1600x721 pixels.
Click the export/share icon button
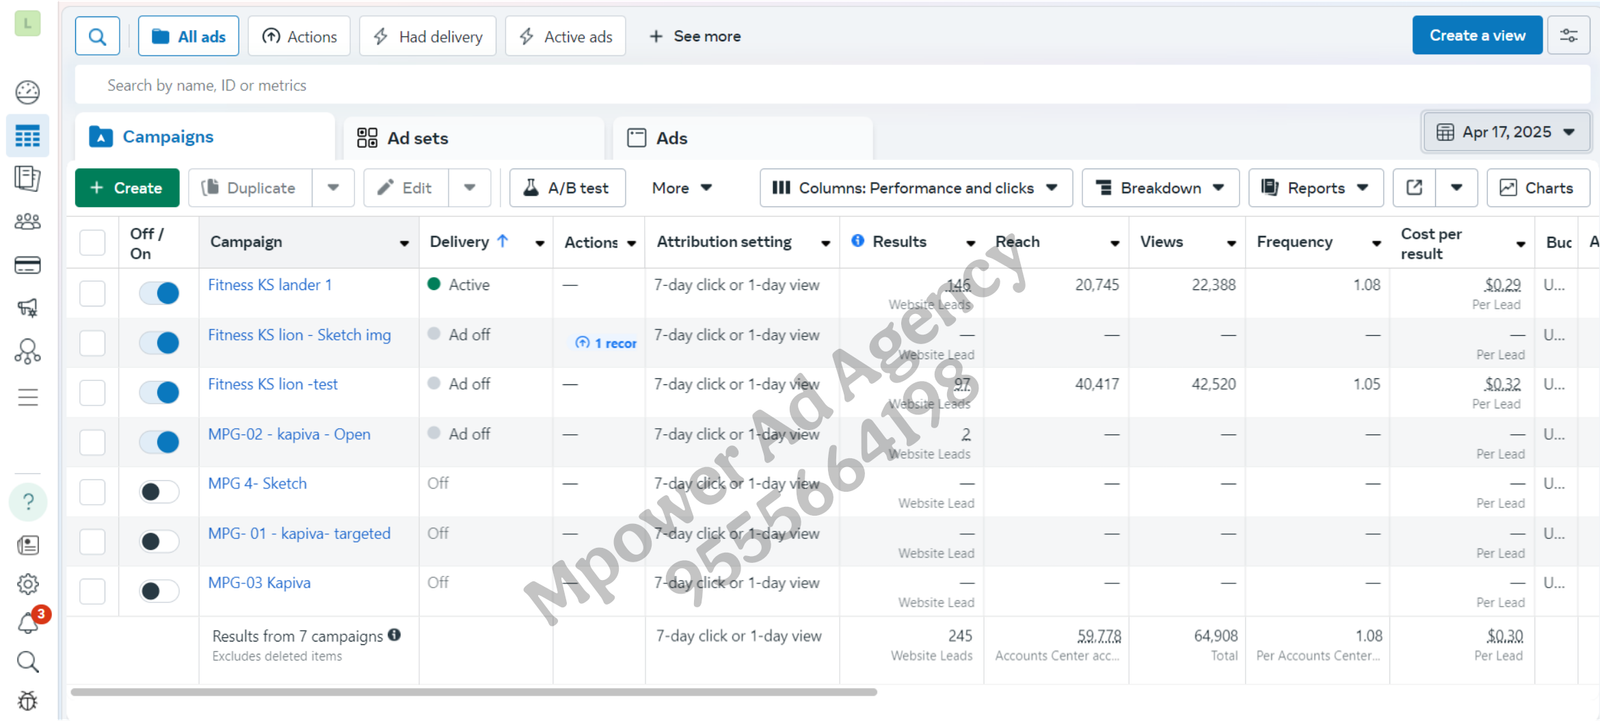(x=1414, y=188)
